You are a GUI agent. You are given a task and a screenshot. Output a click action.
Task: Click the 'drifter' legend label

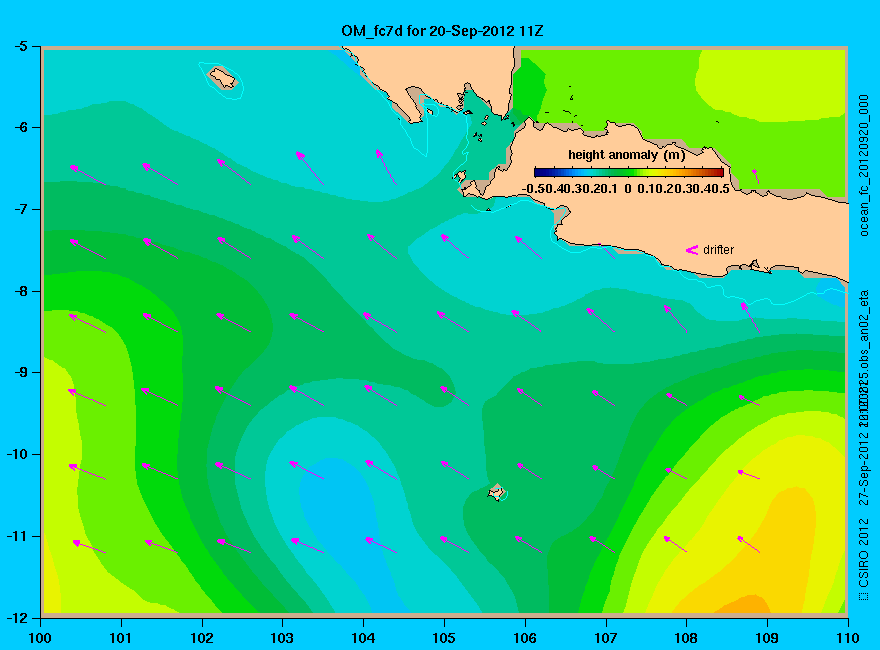(x=718, y=250)
